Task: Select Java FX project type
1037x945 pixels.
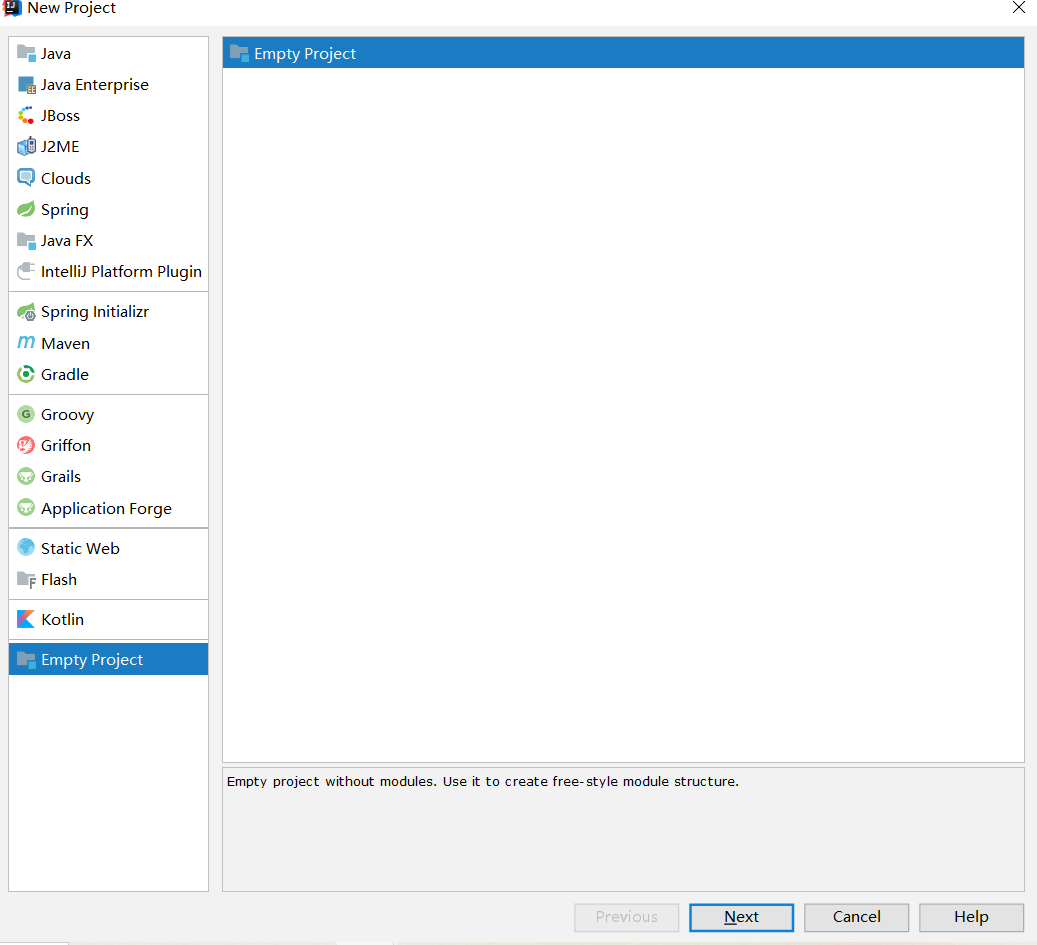Action: pyautogui.click(x=108, y=241)
